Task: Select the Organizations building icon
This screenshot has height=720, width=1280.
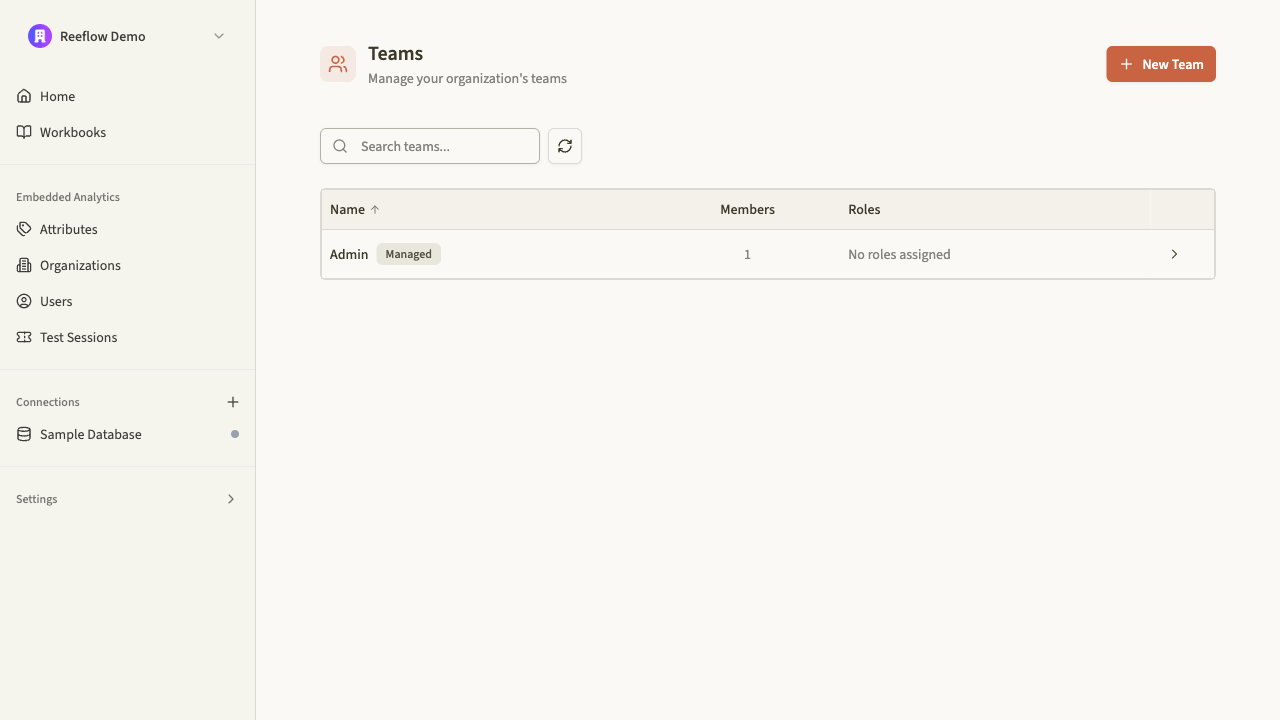Action: click(x=23, y=265)
